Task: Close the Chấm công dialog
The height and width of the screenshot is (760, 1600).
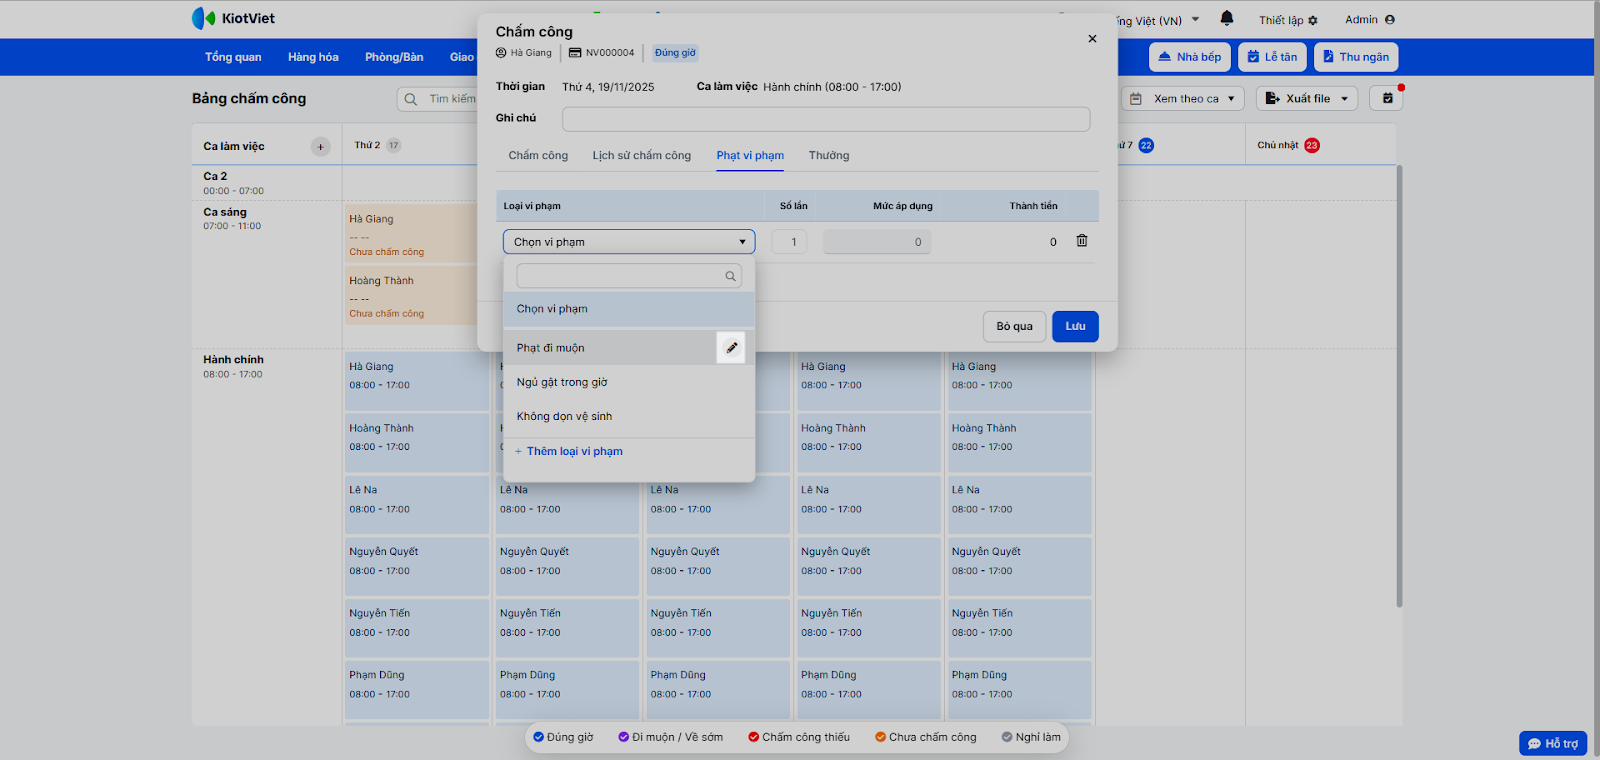Action: point(1092,39)
